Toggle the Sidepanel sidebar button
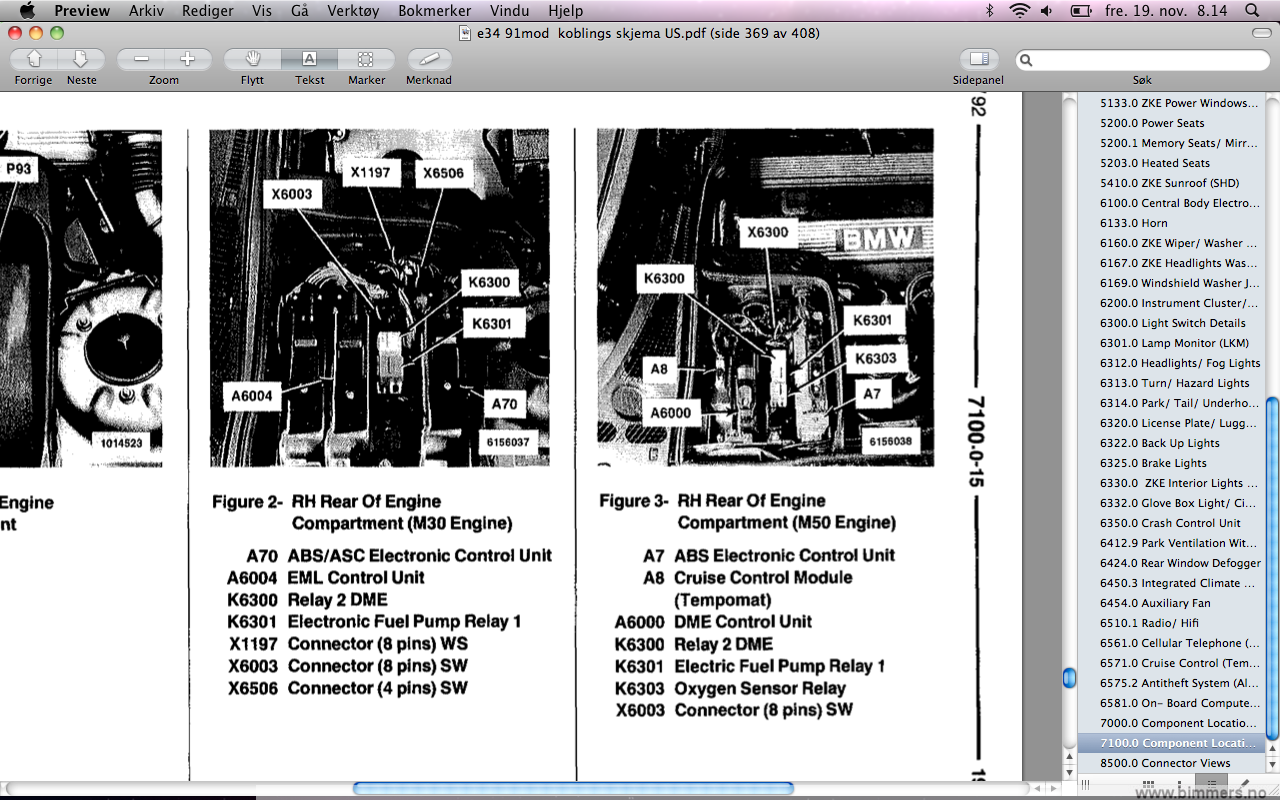Image resolution: width=1280 pixels, height=800 pixels. (x=979, y=60)
